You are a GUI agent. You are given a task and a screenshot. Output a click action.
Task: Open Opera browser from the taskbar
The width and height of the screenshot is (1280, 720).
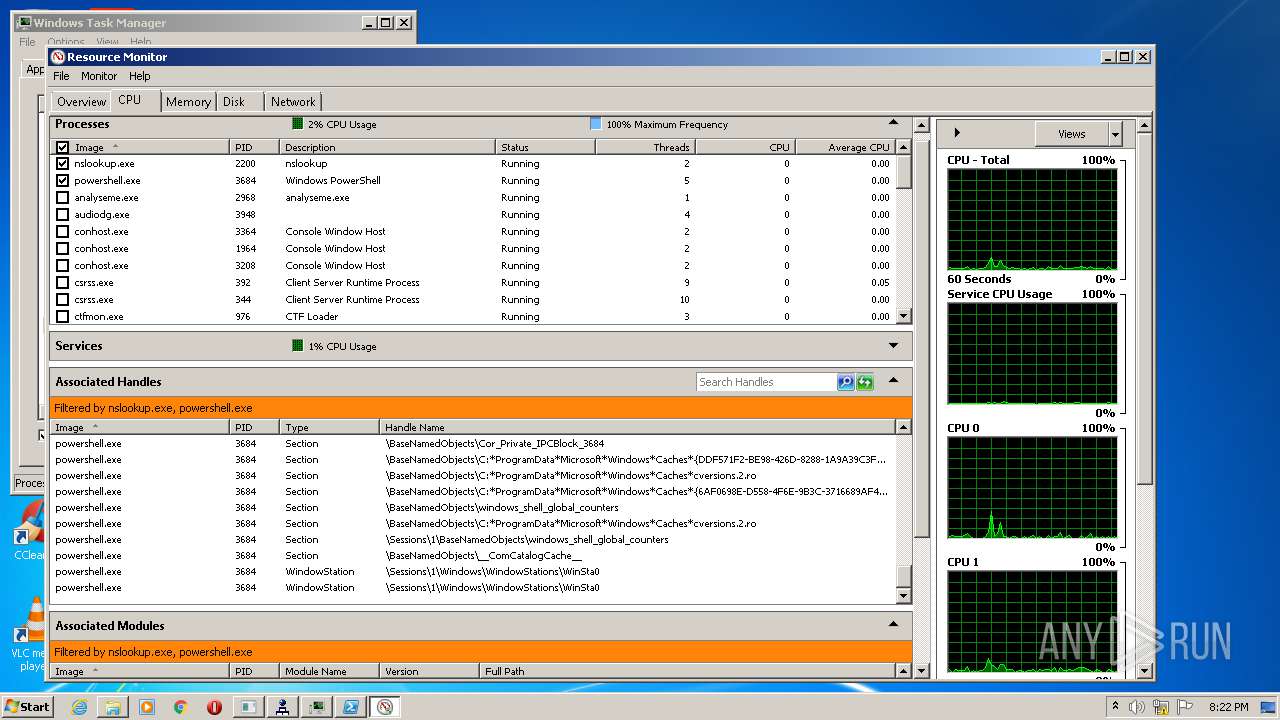coord(214,707)
